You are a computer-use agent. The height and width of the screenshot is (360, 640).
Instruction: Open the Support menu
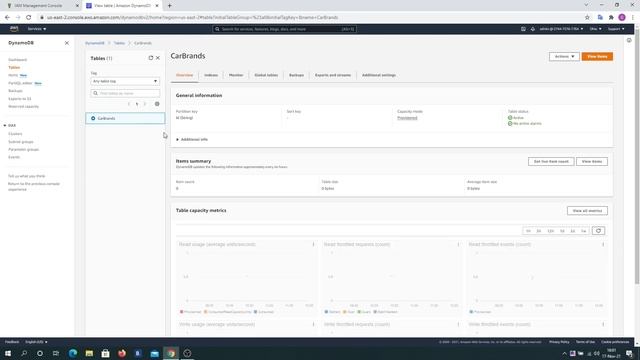coord(616,29)
